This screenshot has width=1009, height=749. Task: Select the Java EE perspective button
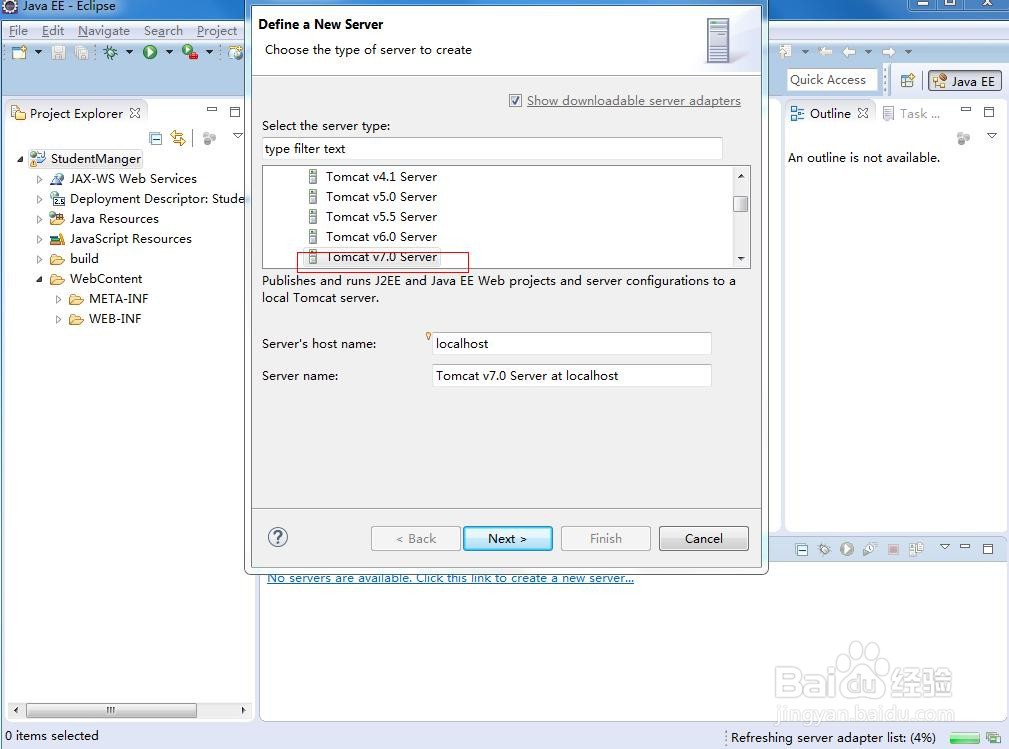click(x=964, y=81)
